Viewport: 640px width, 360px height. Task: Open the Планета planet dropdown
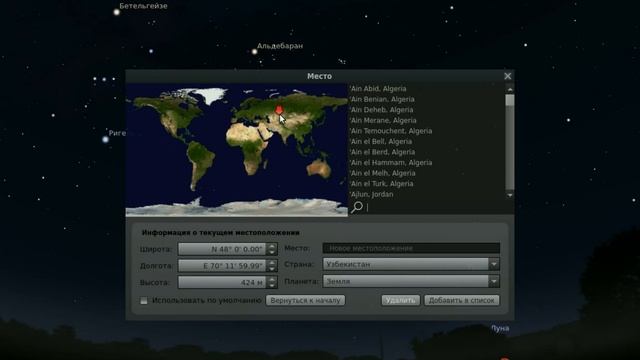[411, 281]
